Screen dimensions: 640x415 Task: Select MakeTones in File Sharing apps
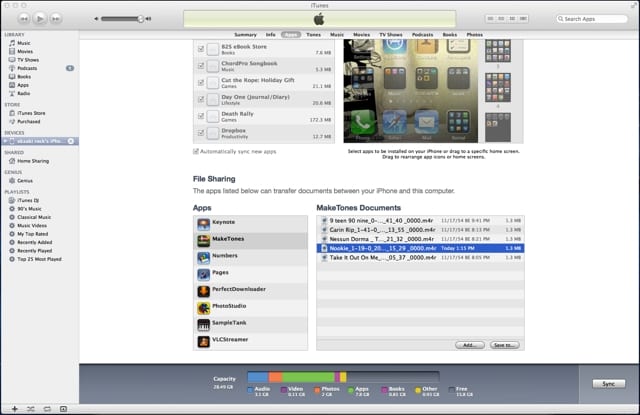point(251,241)
